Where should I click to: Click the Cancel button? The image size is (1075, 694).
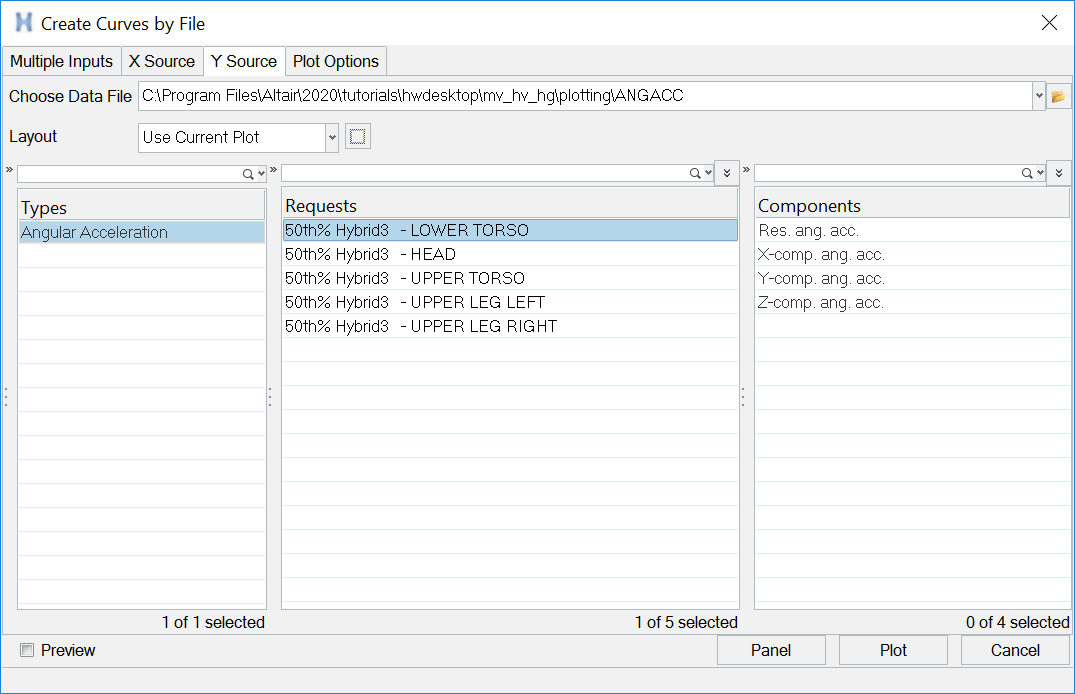[x=1015, y=650]
